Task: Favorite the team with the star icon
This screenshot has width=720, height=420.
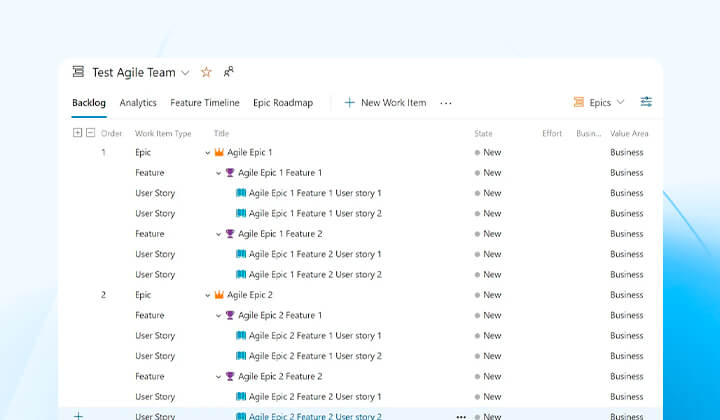Action: [x=206, y=72]
